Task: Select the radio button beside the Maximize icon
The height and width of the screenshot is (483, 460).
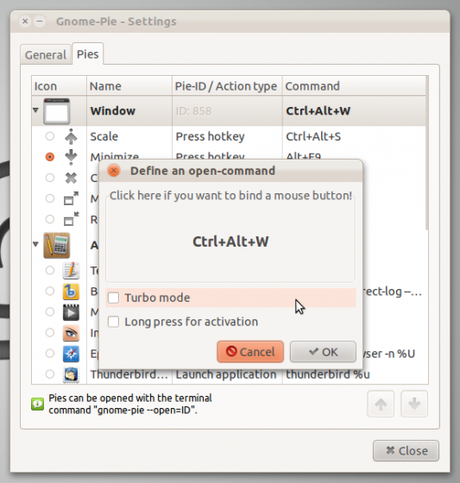Action: coord(50,198)
